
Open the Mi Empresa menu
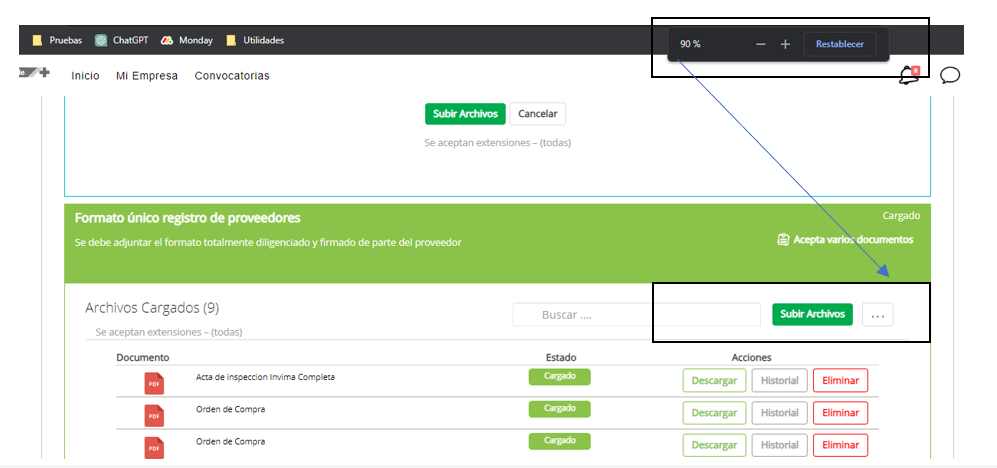tap(146, 76)
